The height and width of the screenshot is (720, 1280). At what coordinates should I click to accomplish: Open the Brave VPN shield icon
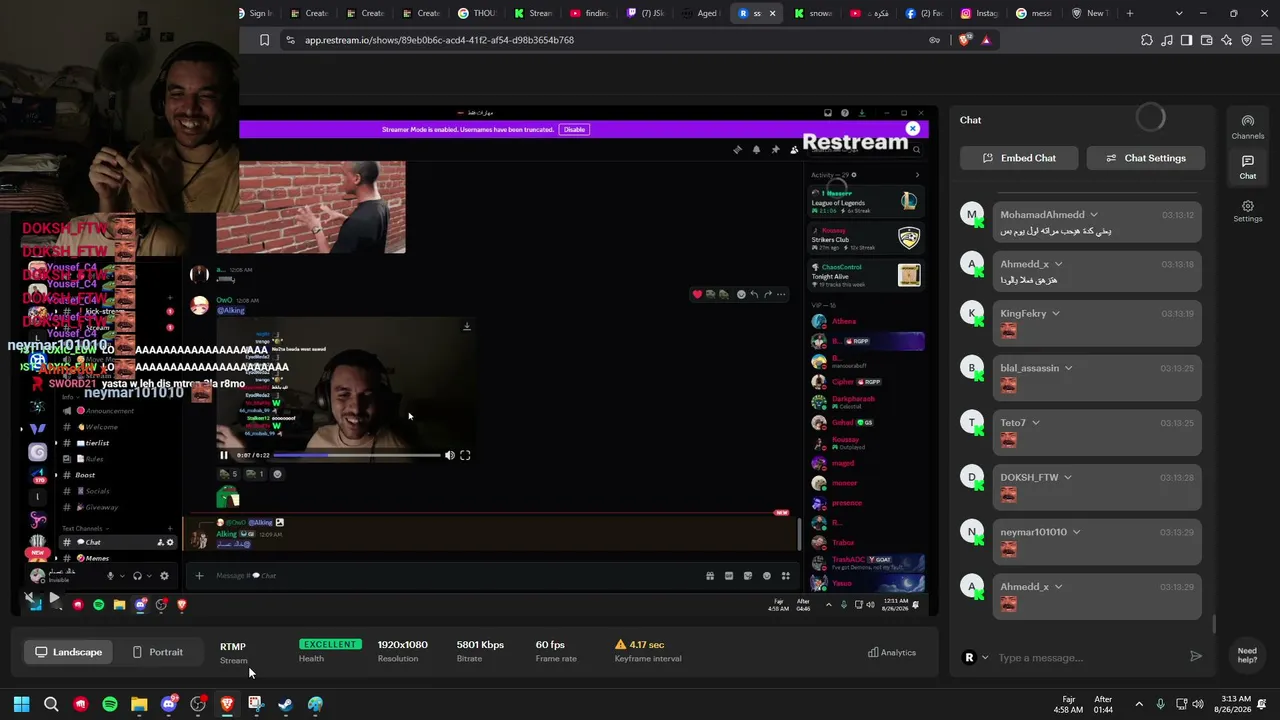tap(1246, 40)
